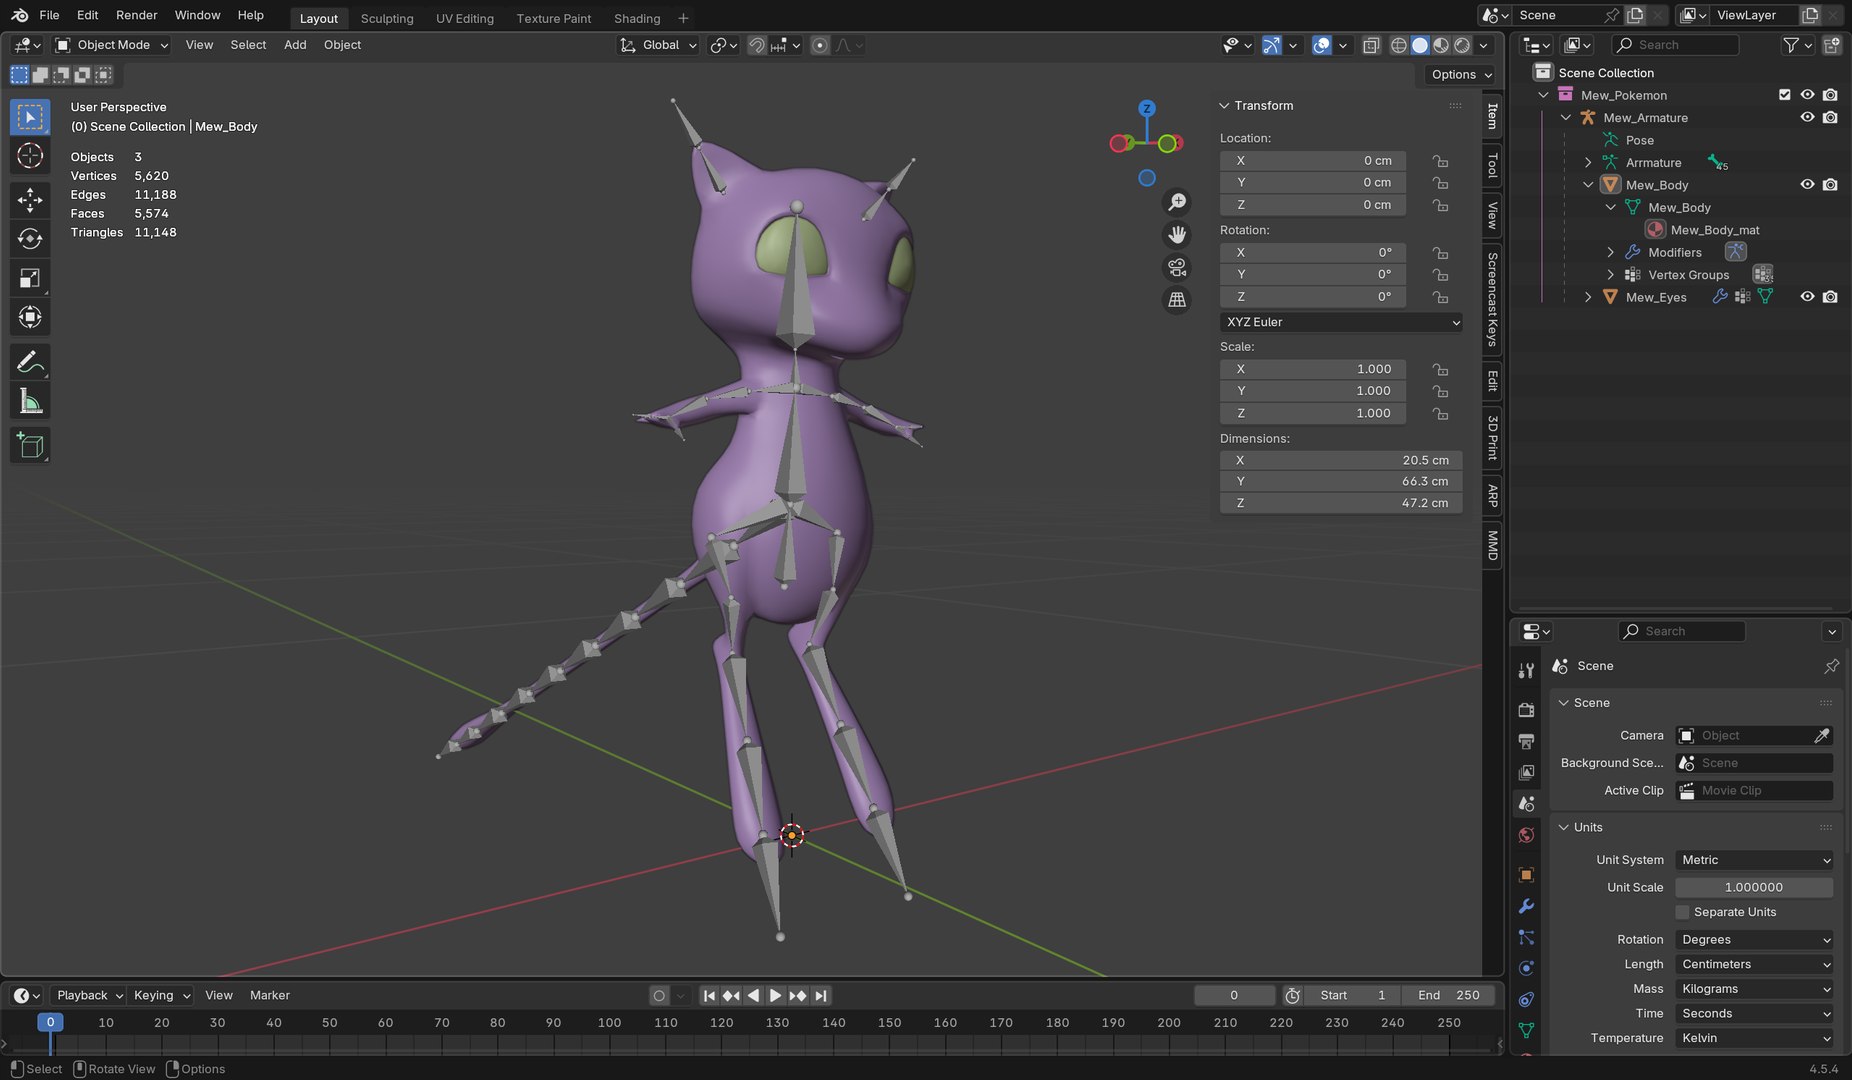The height and width of the screenshot is (1080, 1852).
Task: Click the pan view hand icon
Action: click(x=1177, y=235)
